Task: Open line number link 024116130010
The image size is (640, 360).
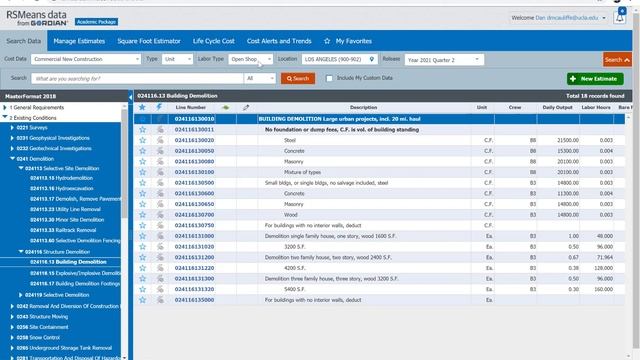Action: [x=194, y=119]
